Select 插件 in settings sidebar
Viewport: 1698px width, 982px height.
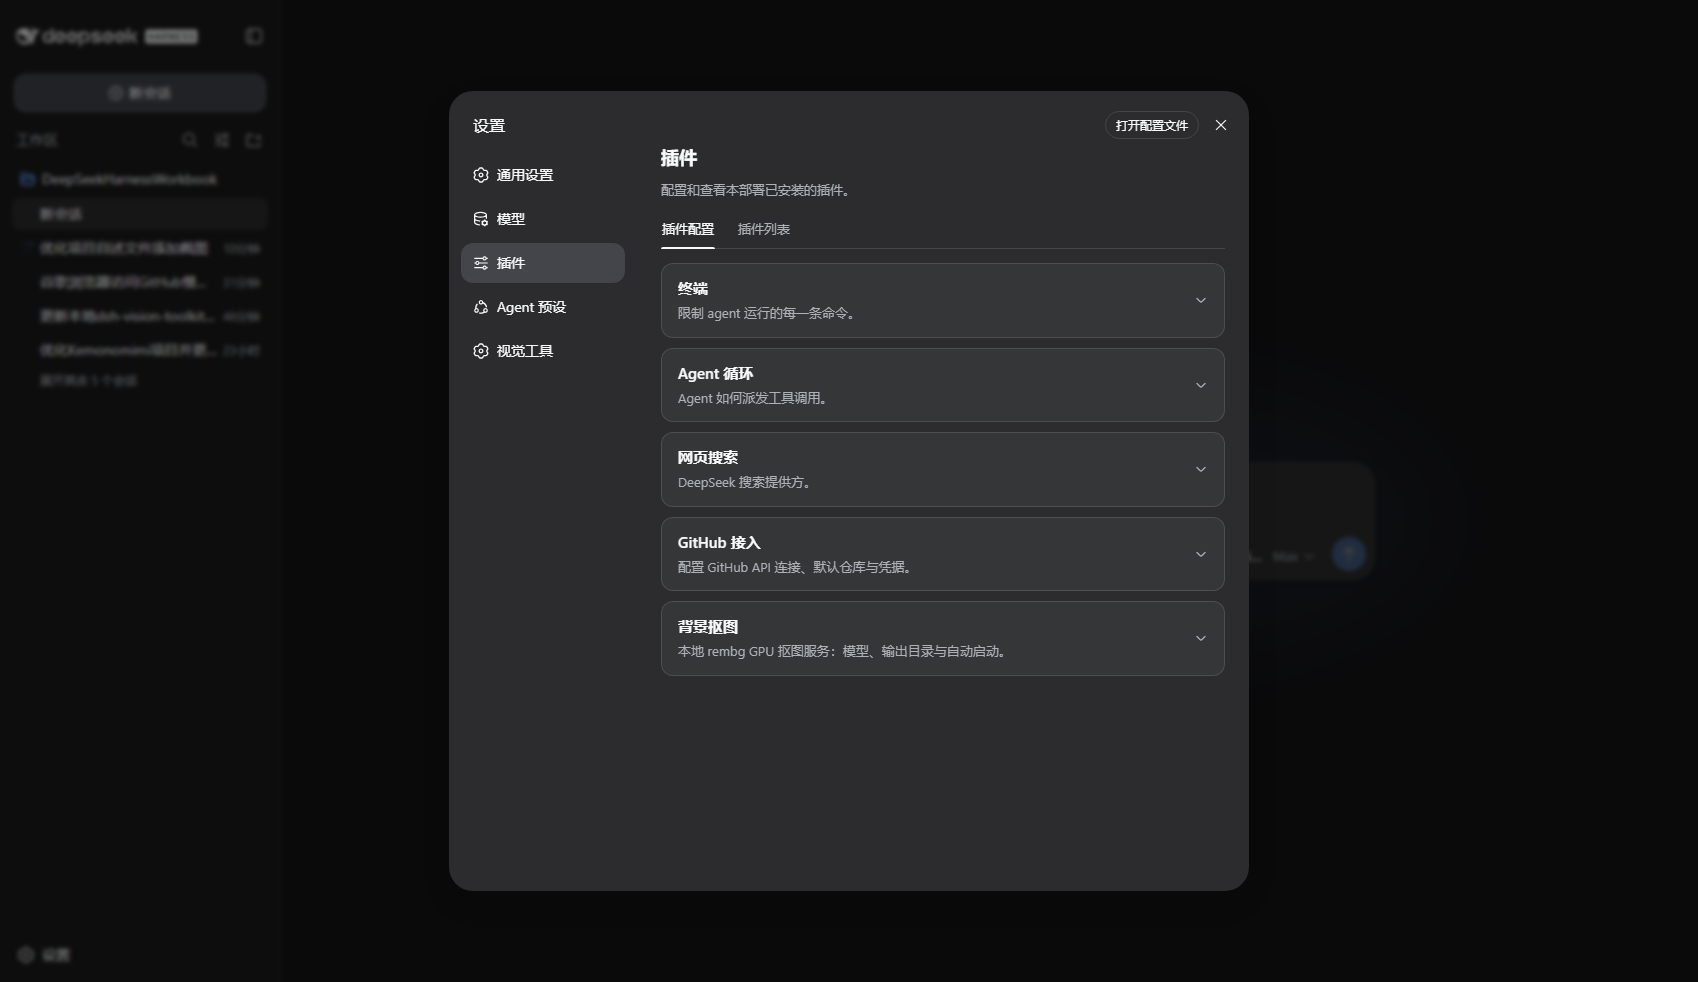[543, 263]
